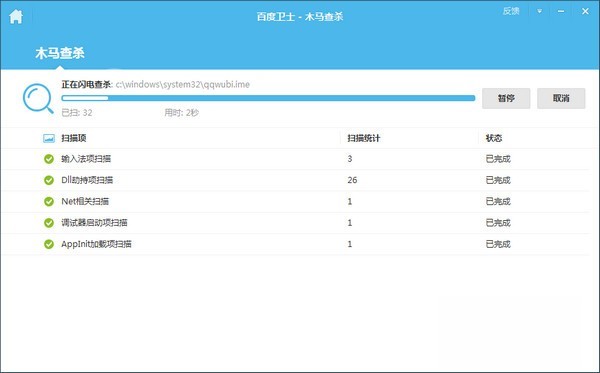600x373 pixels.
Task: Click scan count 3 for 输入法项扫描
Action: pyautogui.click(x=350, y=159)
